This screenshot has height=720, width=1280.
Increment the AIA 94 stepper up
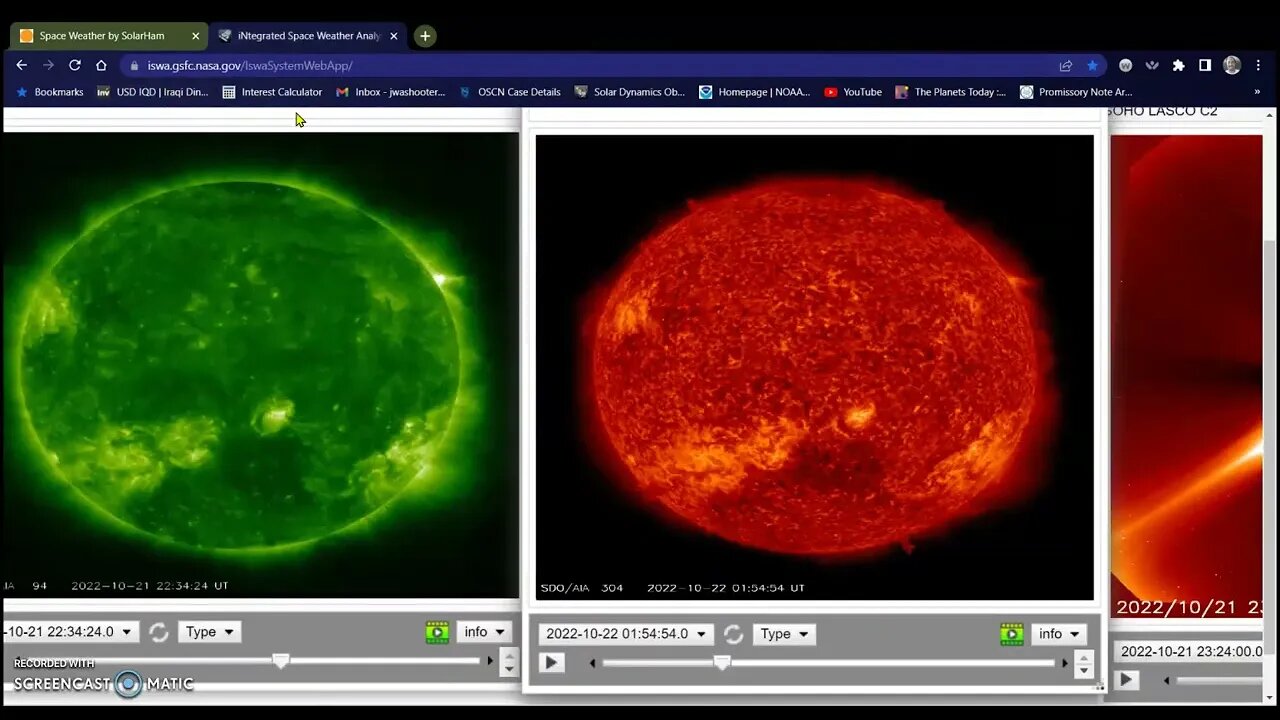(x=509, y=656)
